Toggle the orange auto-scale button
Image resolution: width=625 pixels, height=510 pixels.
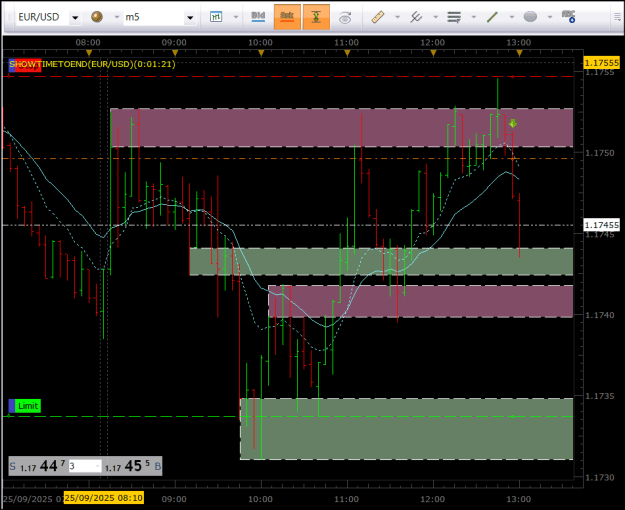pos(316,17)
